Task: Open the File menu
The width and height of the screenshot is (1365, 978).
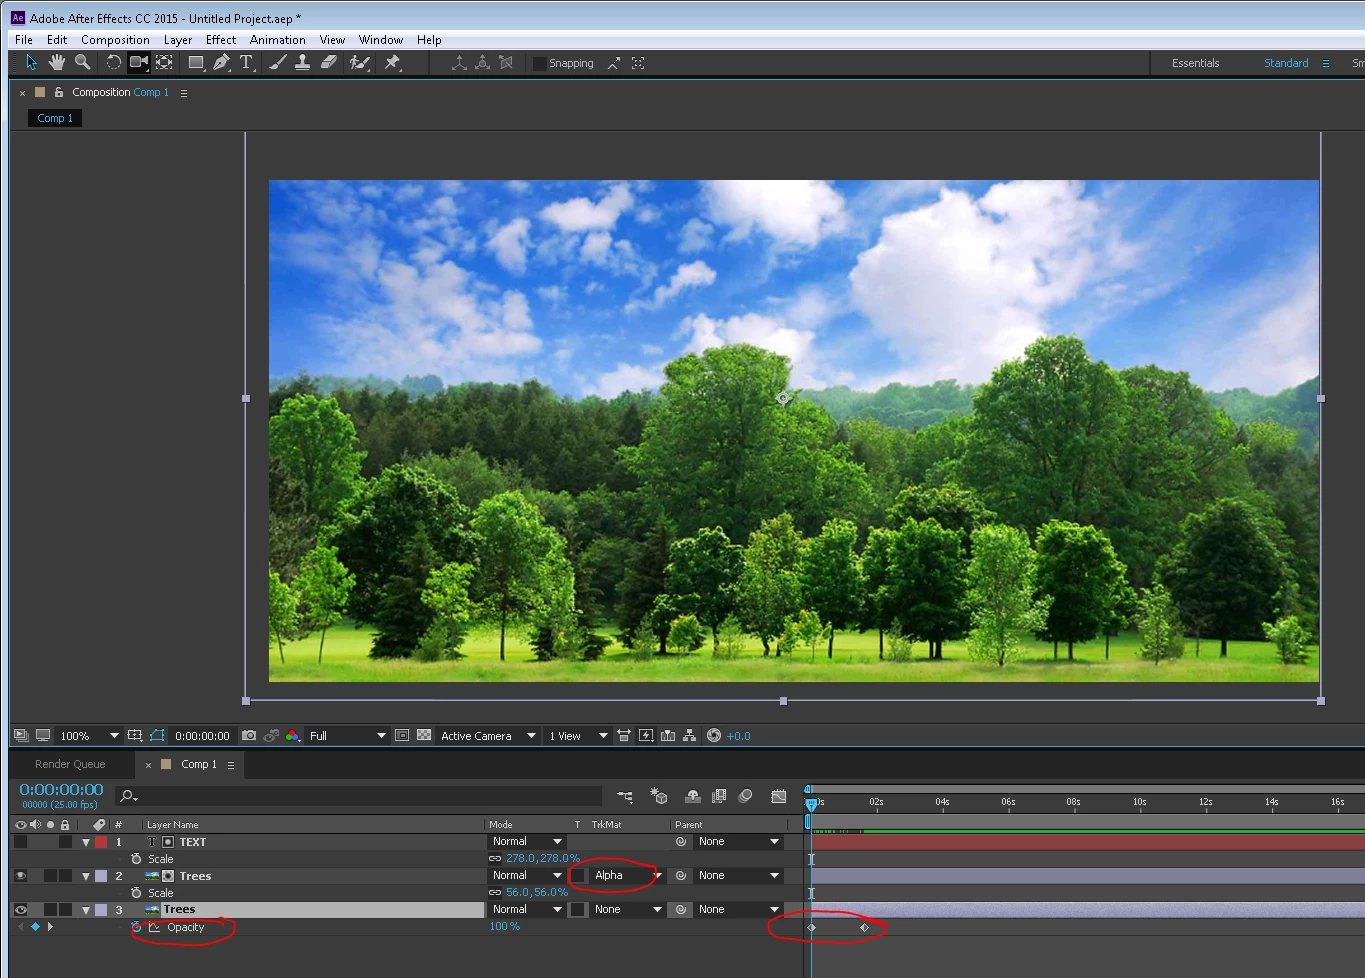Action: pyautogui.click(x=24, y=40)
